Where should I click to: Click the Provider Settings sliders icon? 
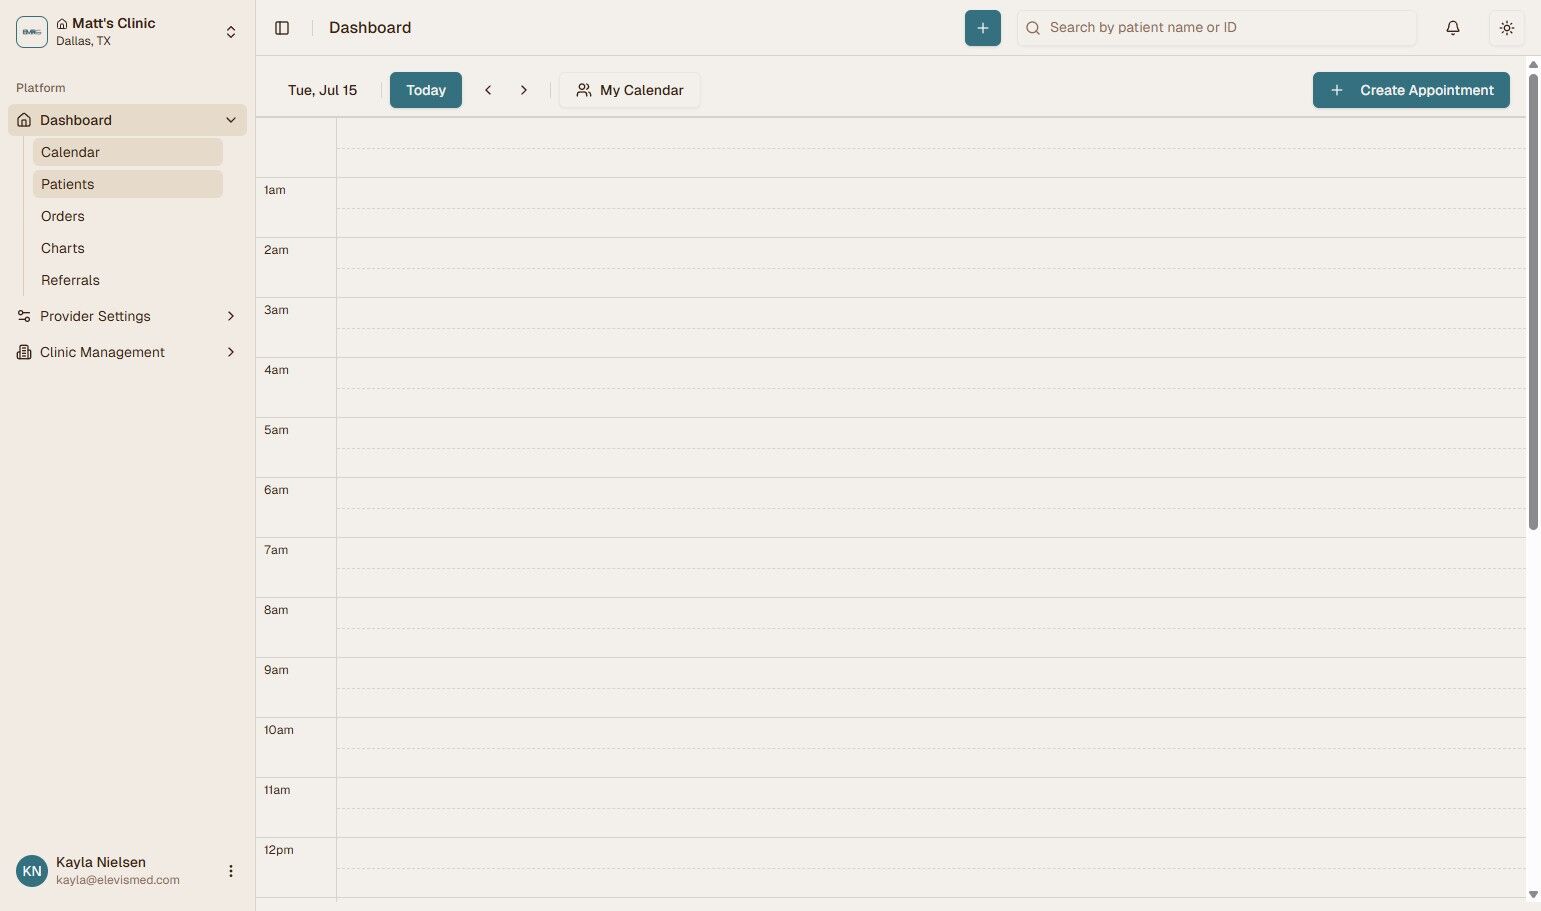coord(24,316)
